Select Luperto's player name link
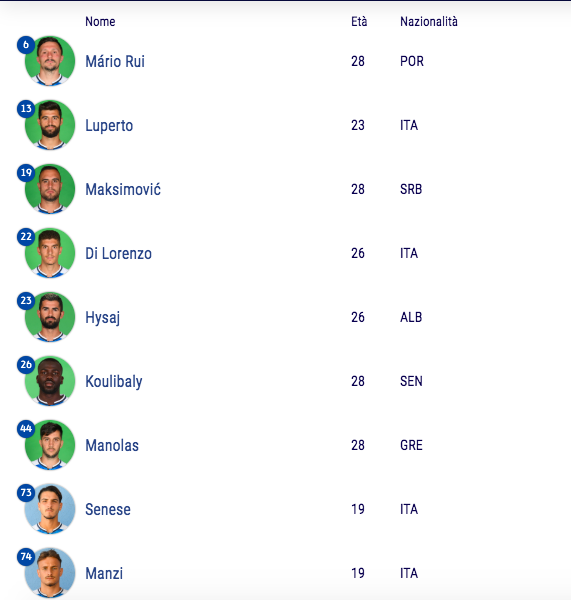The image size is (571, 600). click(109, 126)
